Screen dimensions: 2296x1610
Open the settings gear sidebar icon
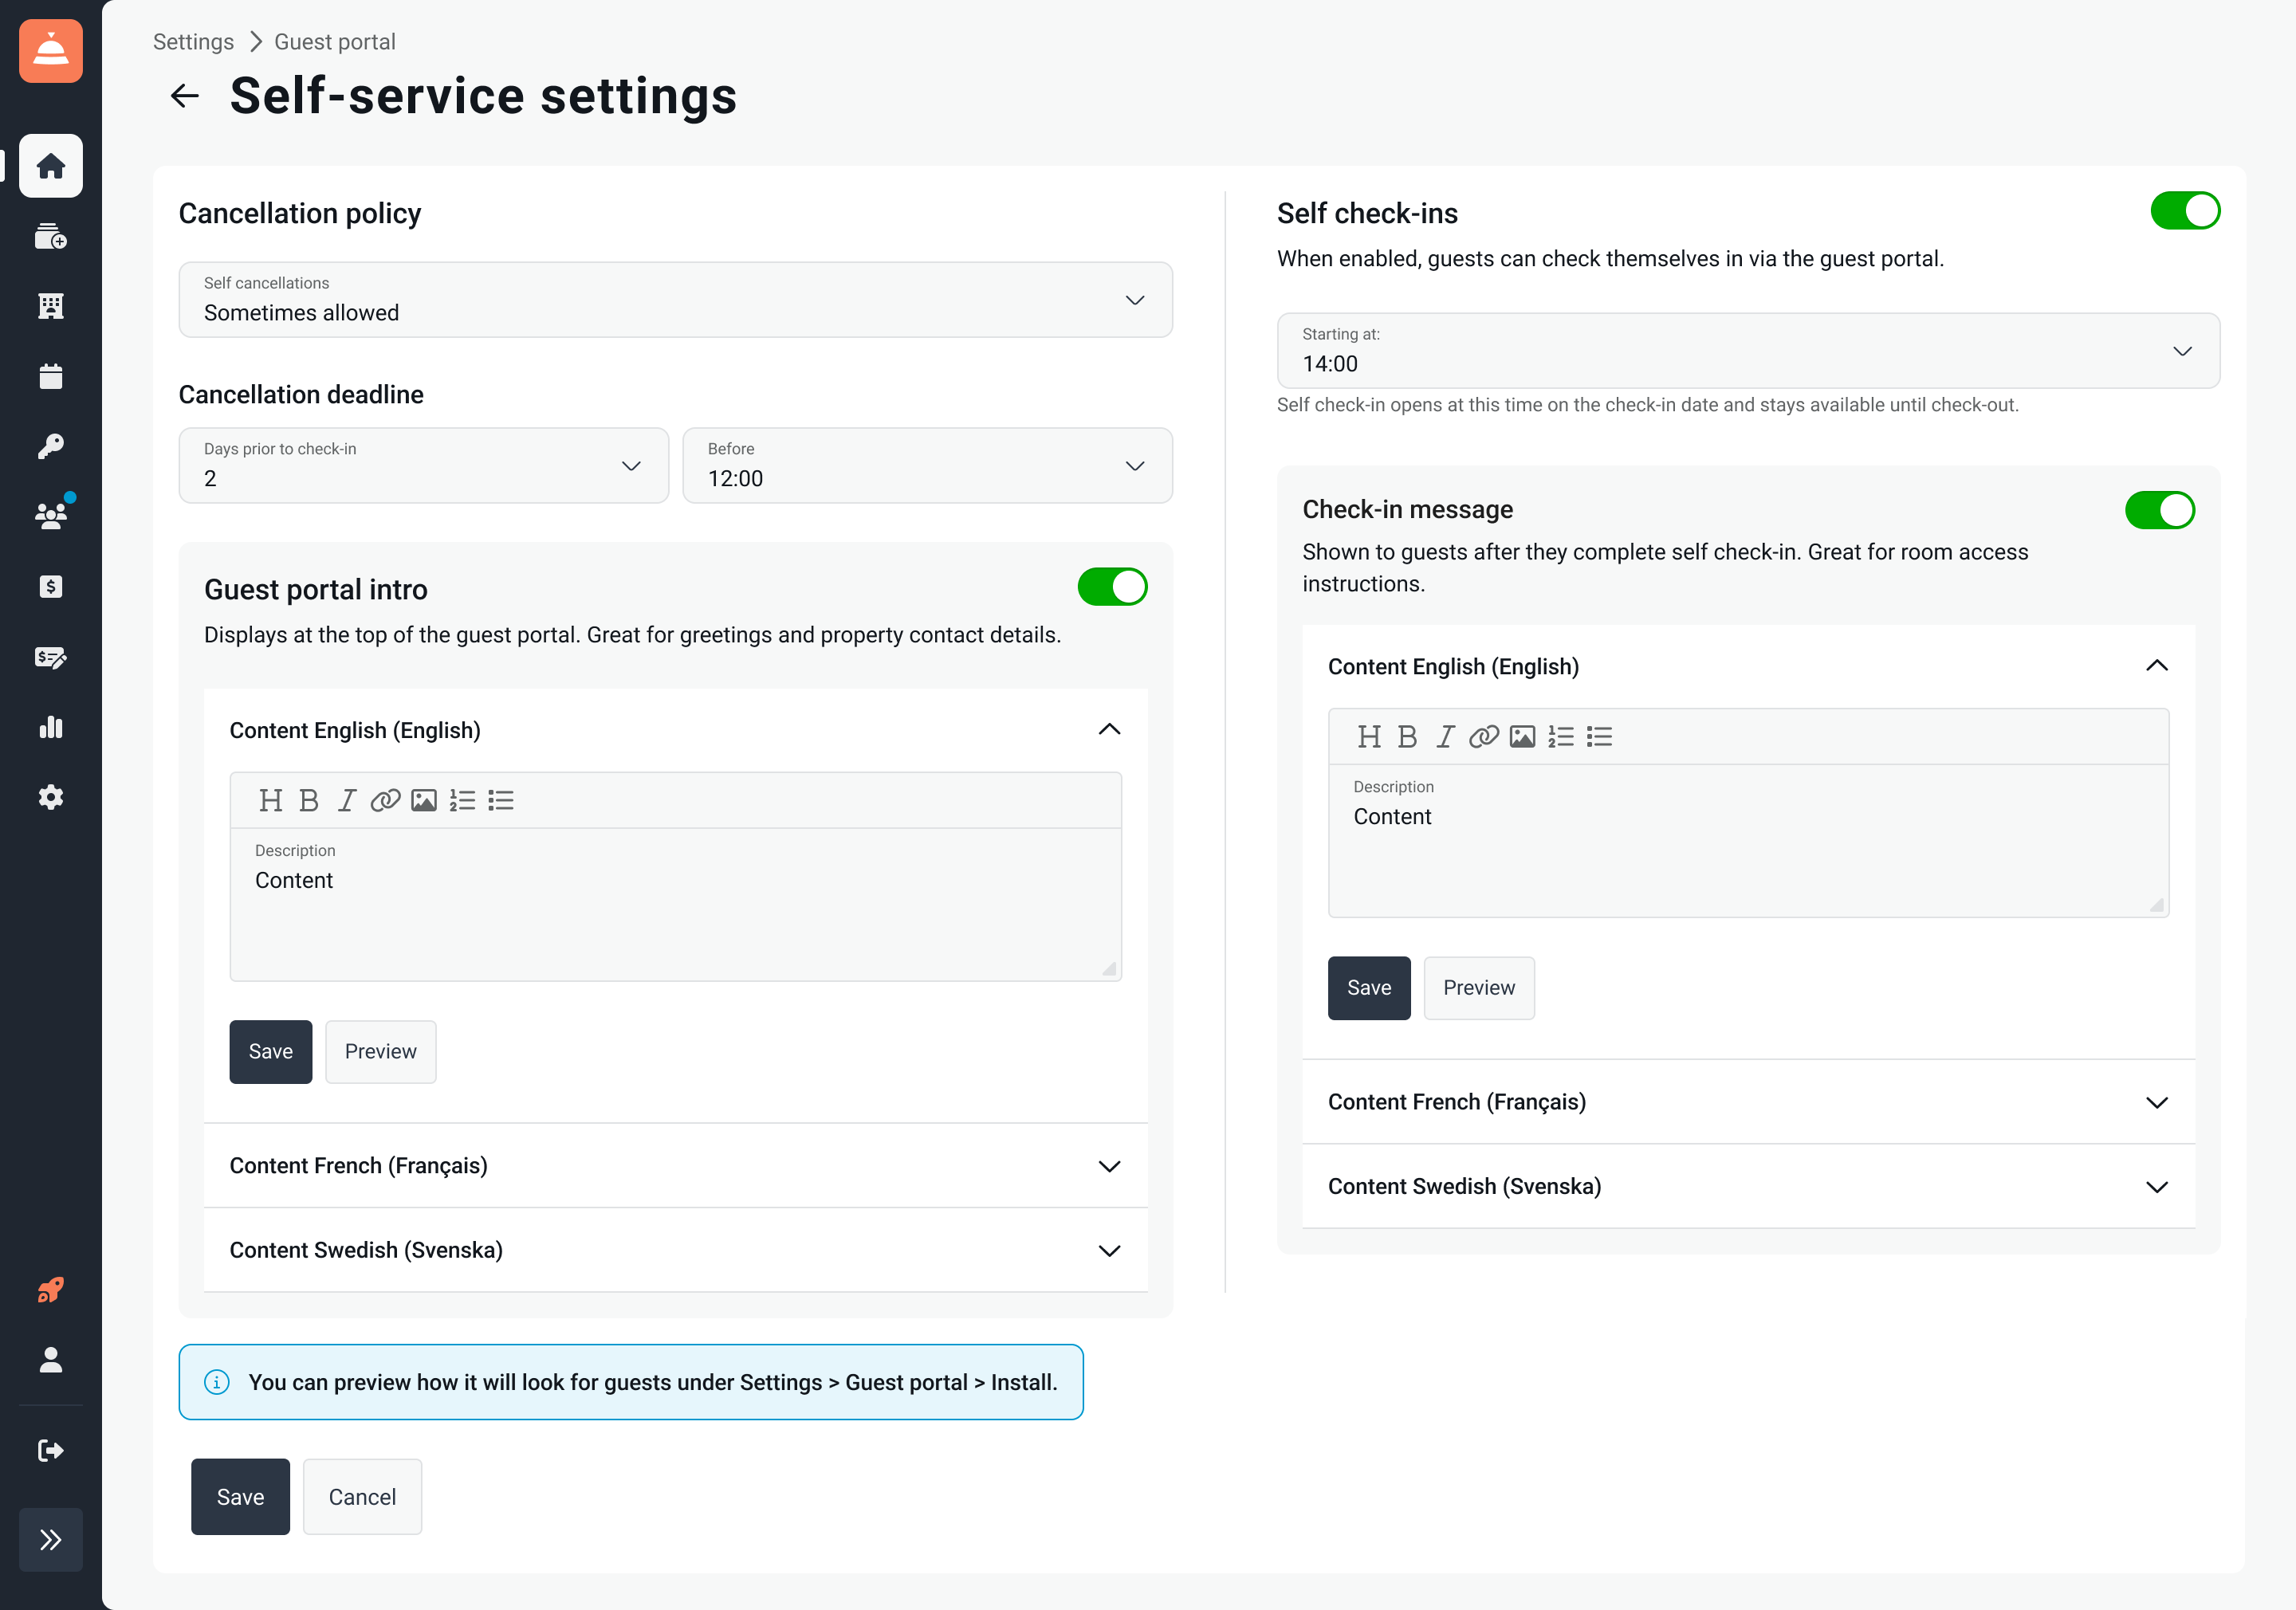(x=51, y=797)
